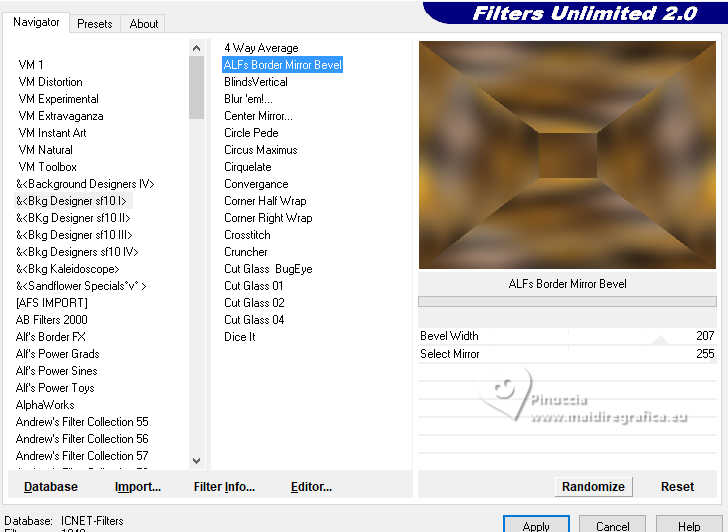Select &<Bkg Designer sf10 III> category
Image resolution: width=728 pixels, height=532 pixels.
[74, 235]
